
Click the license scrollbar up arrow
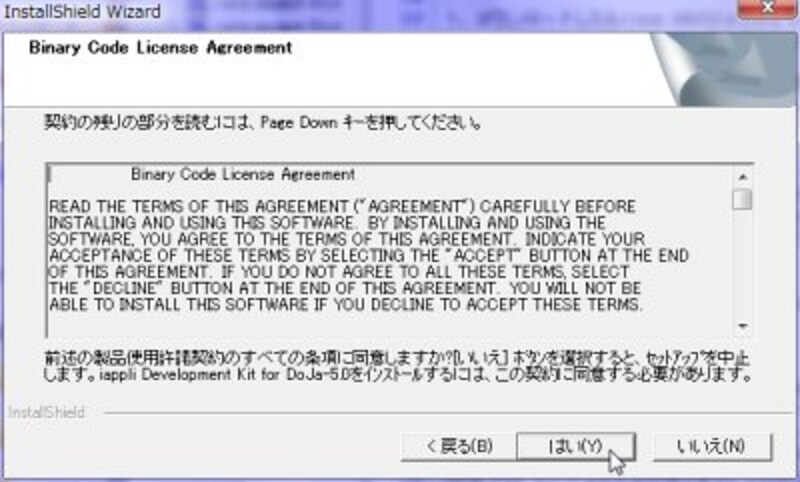coord(742,176)
